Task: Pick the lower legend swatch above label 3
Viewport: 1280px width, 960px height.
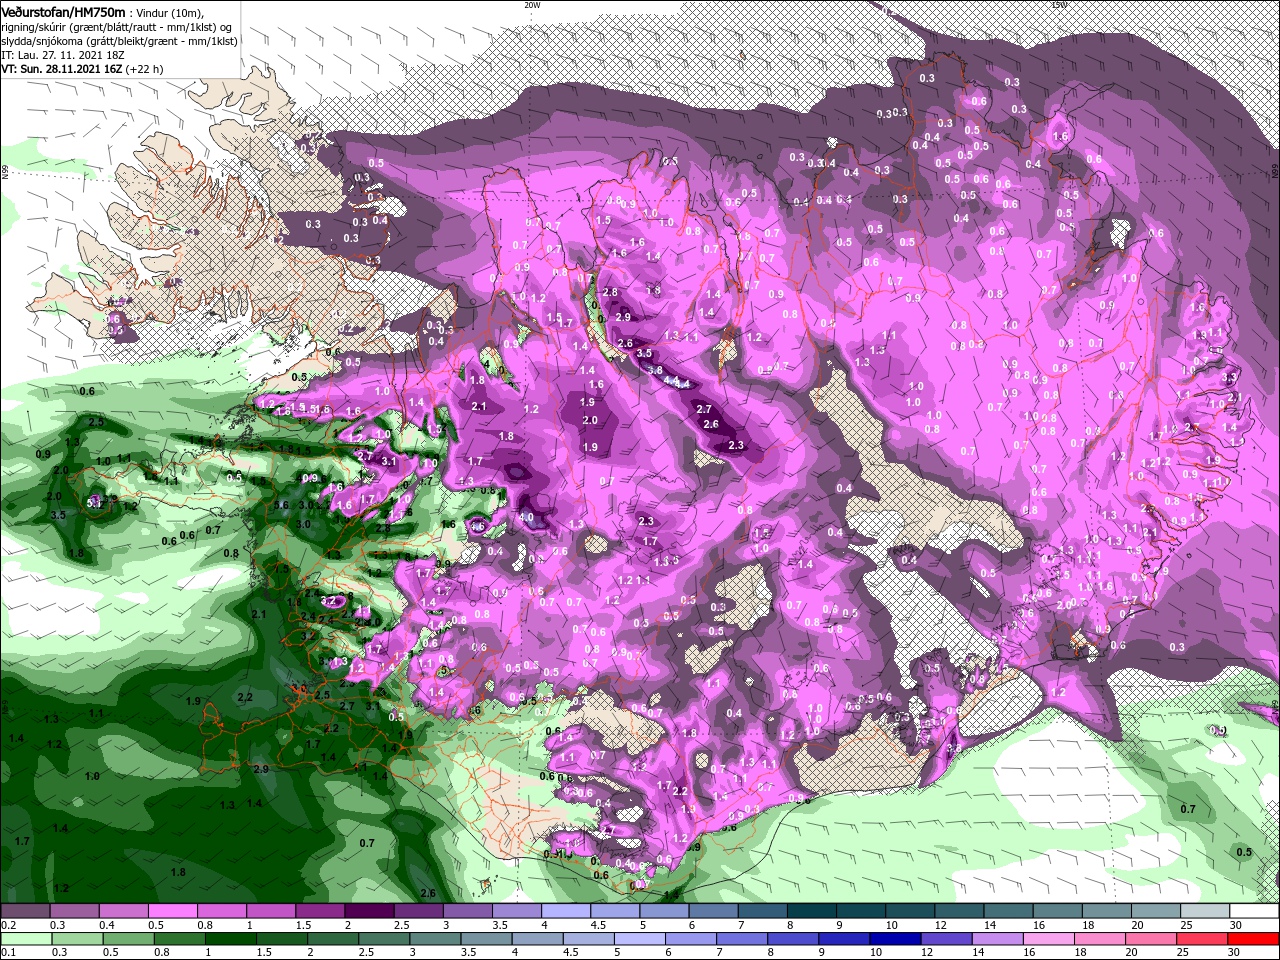Action: coord(435,939)
